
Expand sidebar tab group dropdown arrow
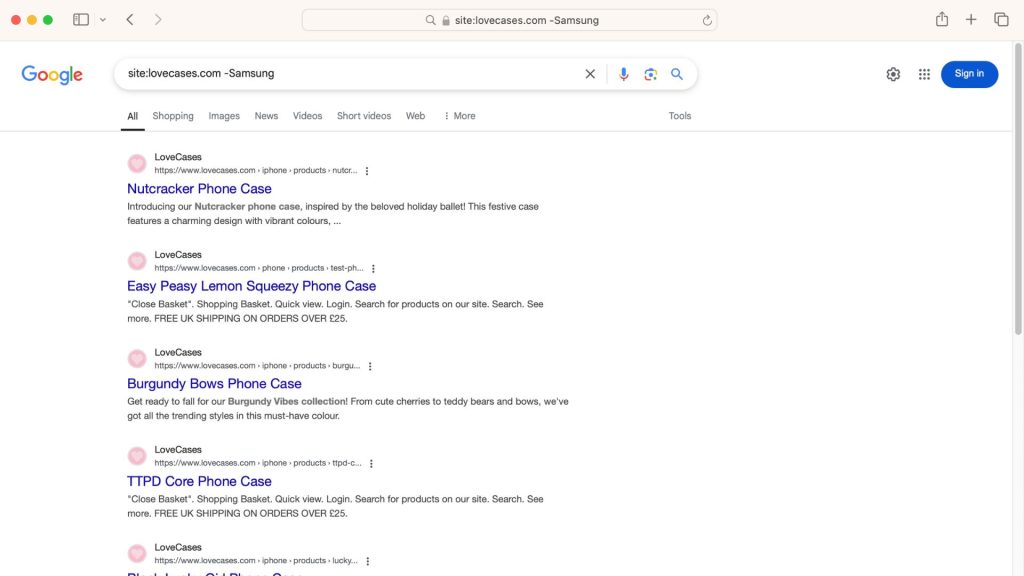coord(102,20)
